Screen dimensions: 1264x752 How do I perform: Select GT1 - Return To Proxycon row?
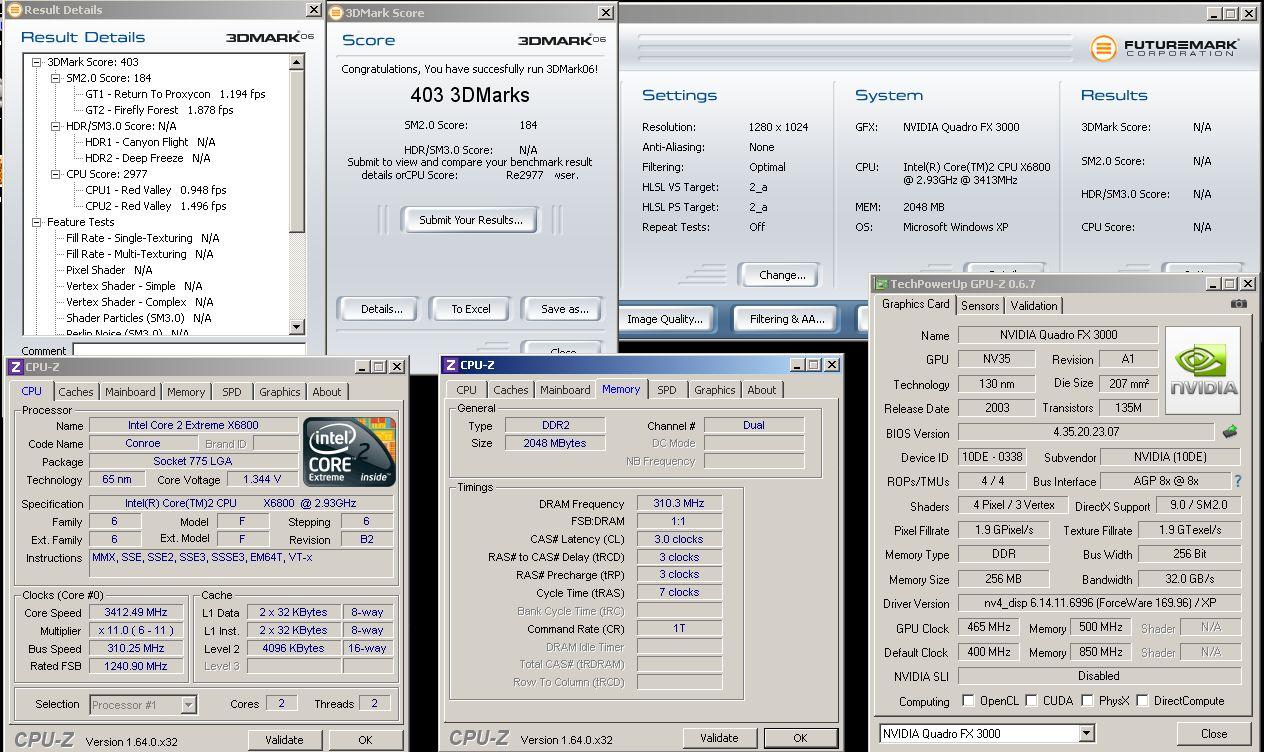click(175, 94)
